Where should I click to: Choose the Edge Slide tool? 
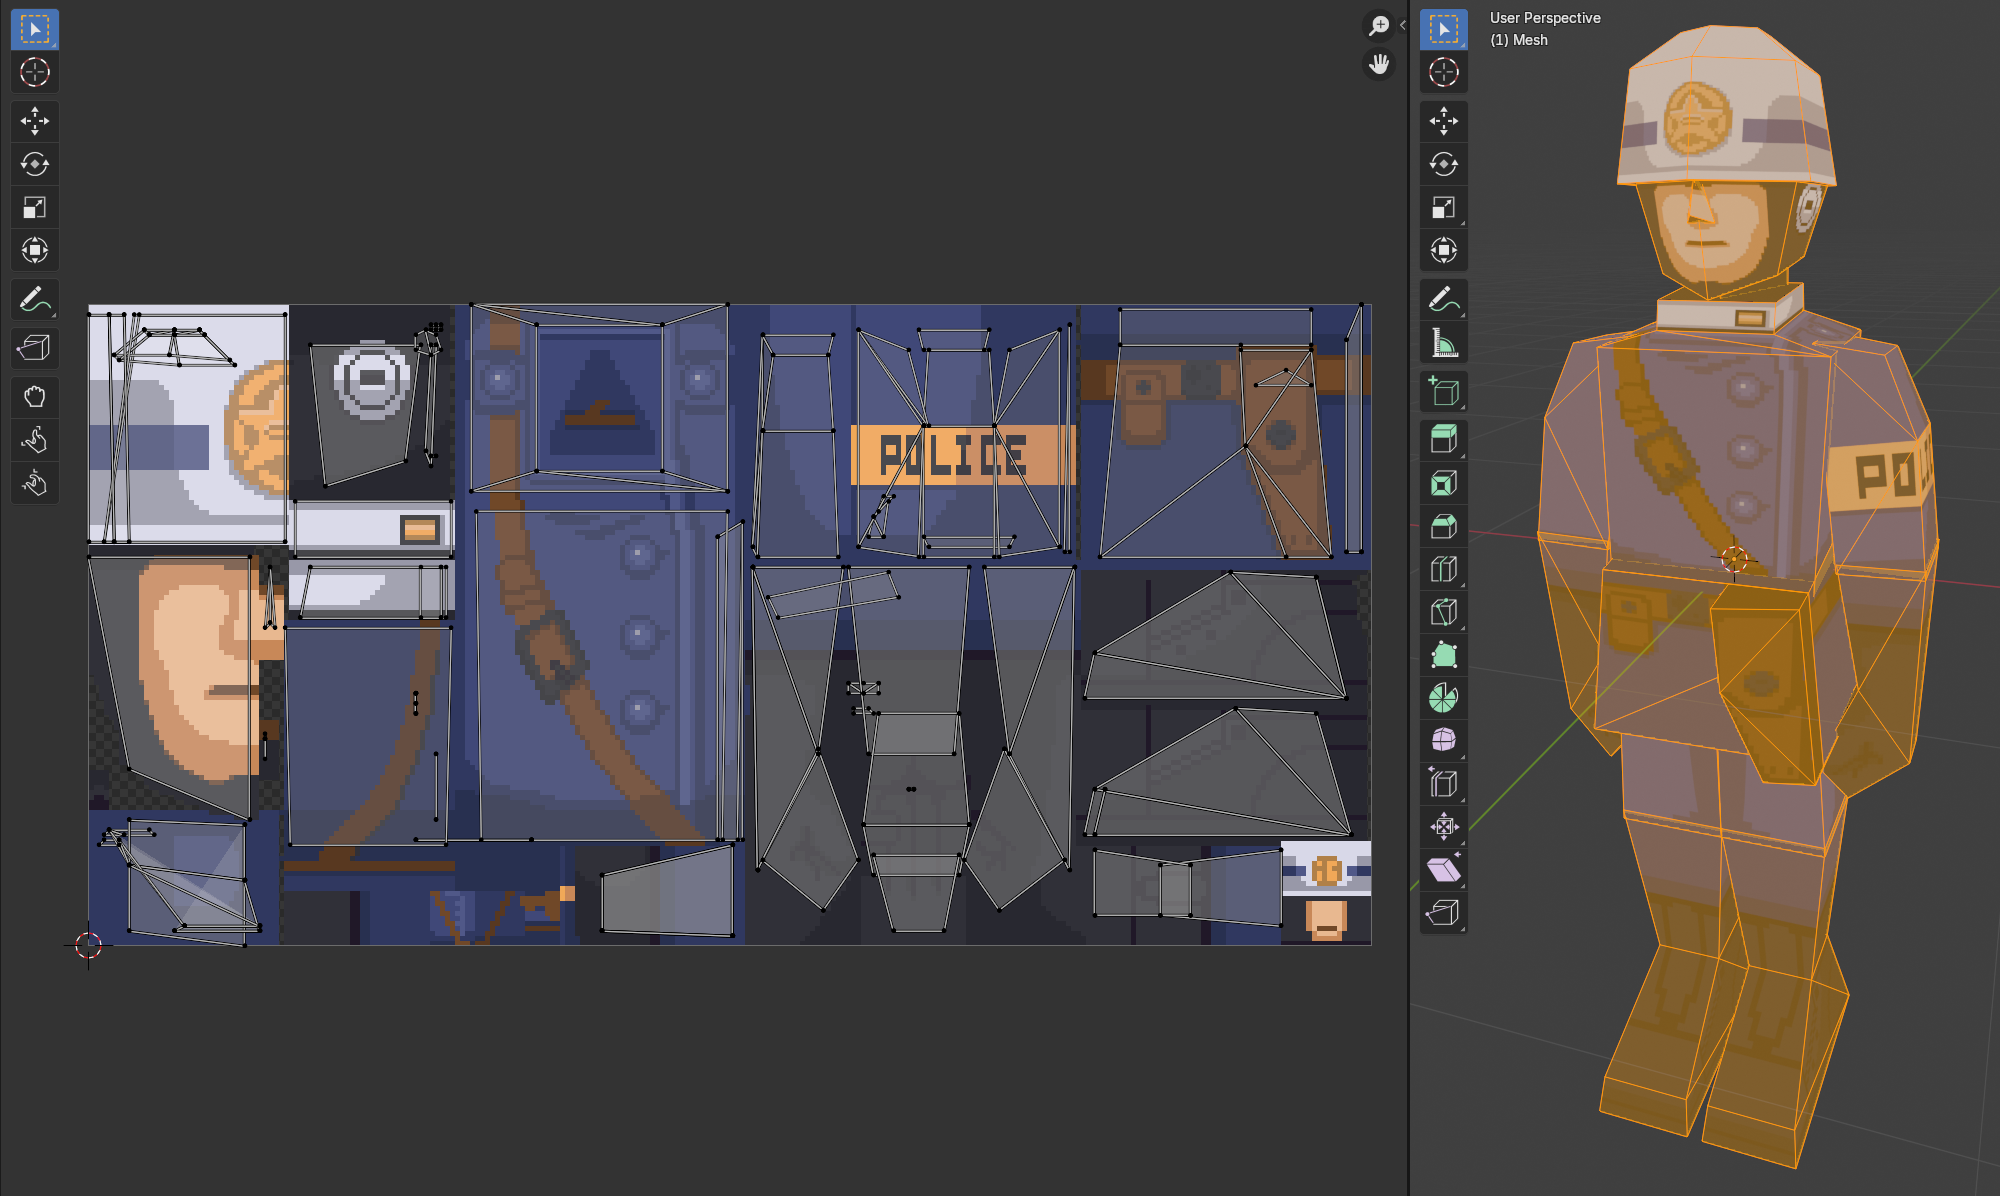pyautogui.click(x=1444, y=784)
